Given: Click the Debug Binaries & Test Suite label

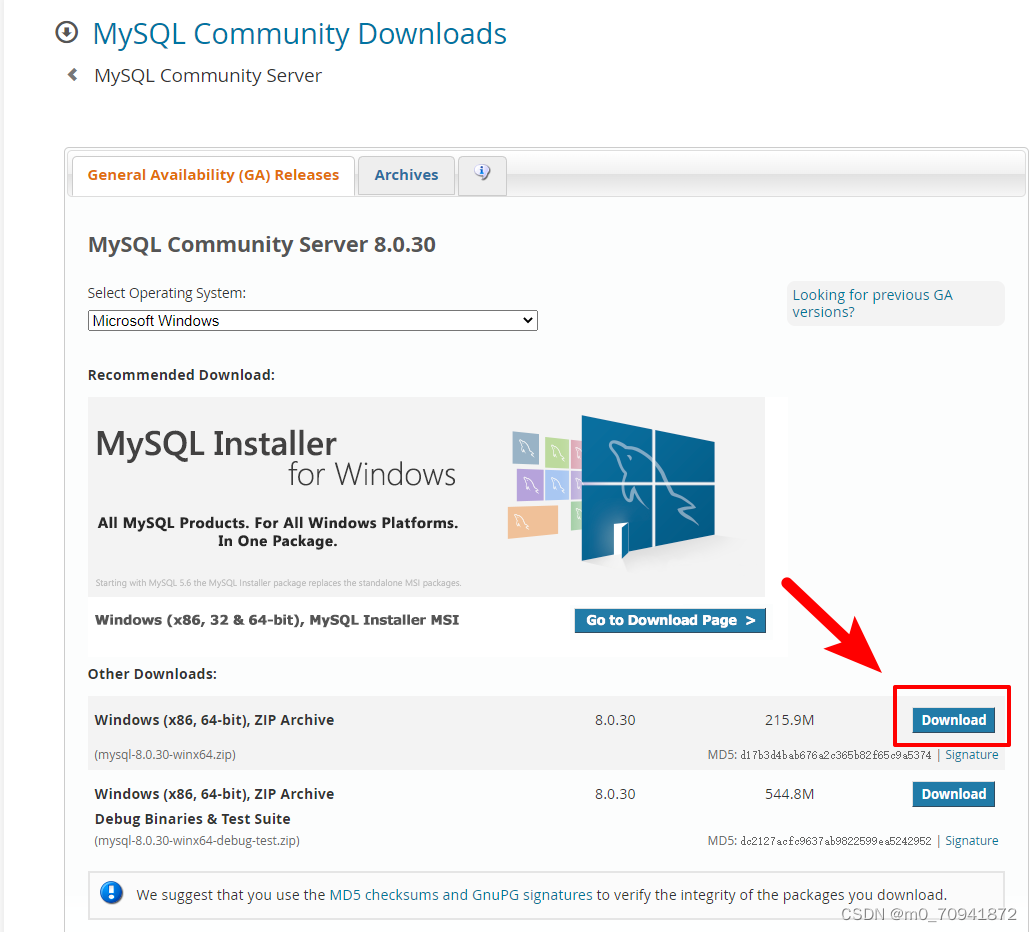Looking at the screenshot, I should [192, 819].
